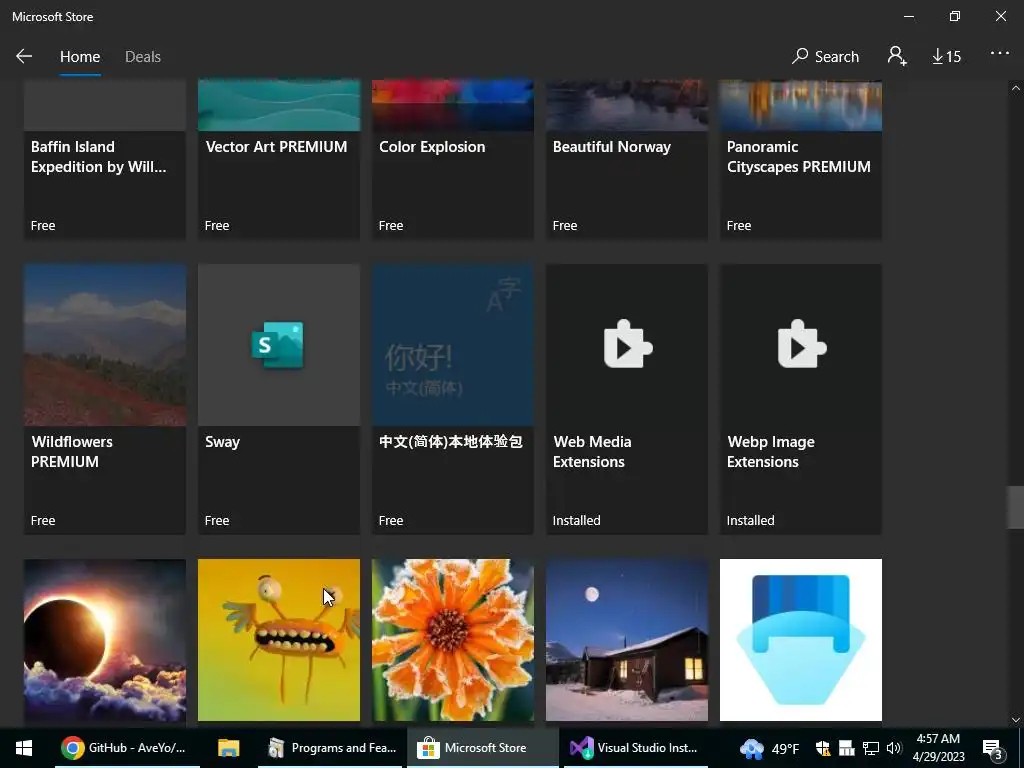Click the Web Media Extensions icon
Screen dimensions: 1024x768
[627, 344]
